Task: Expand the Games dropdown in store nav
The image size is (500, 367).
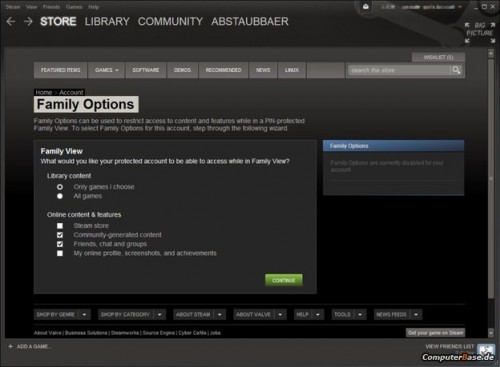Action: coord(106,70)
